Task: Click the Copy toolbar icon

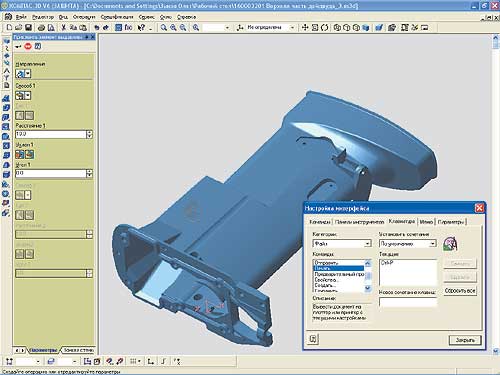Action: [73, 28]
